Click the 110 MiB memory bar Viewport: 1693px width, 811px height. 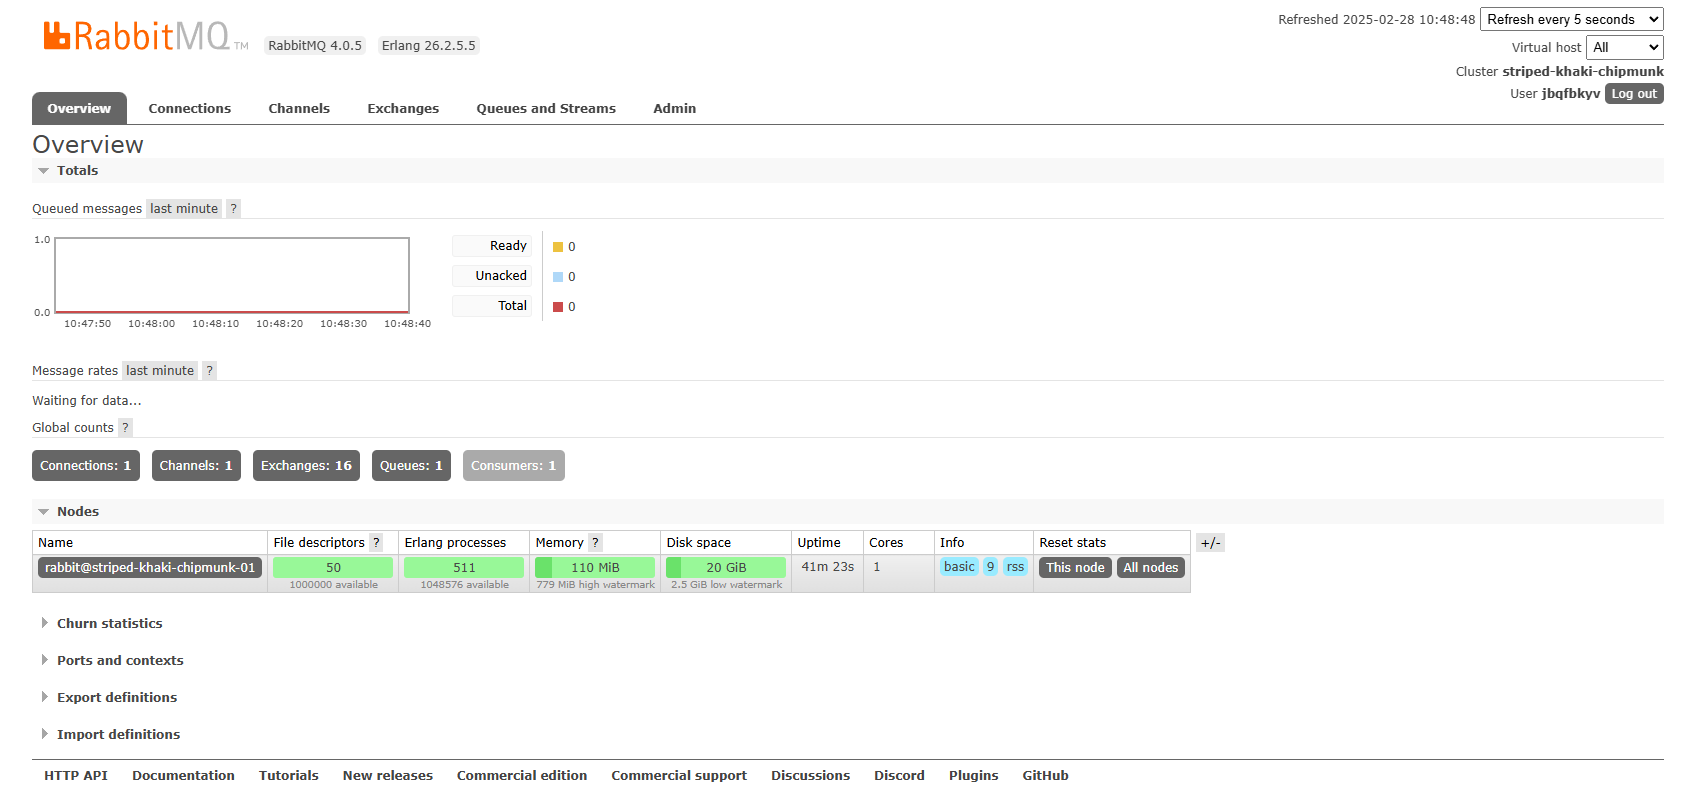pyautogui.click(x=595, y=567)
